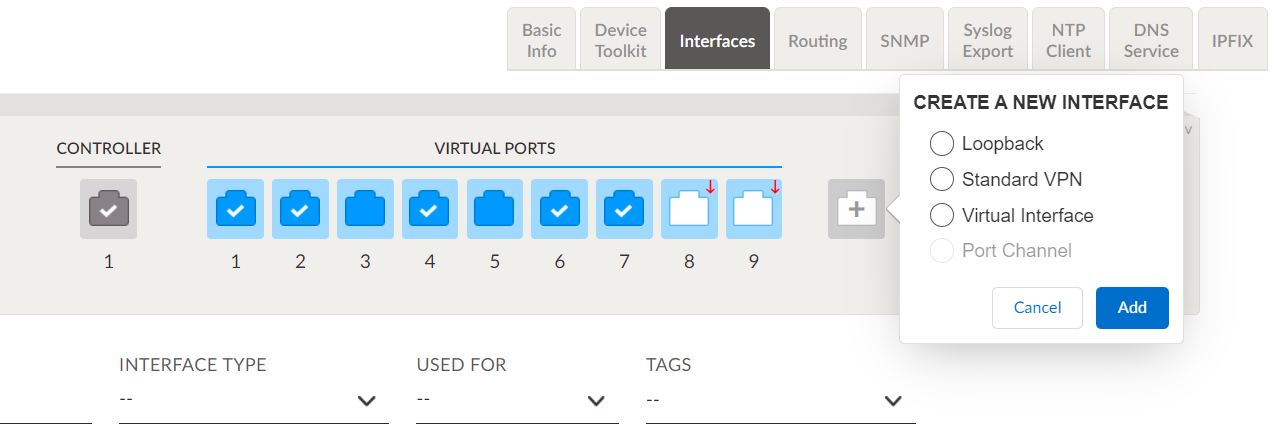Select virtual port 3 icon
1278x426 pixels.
(365, 209)
